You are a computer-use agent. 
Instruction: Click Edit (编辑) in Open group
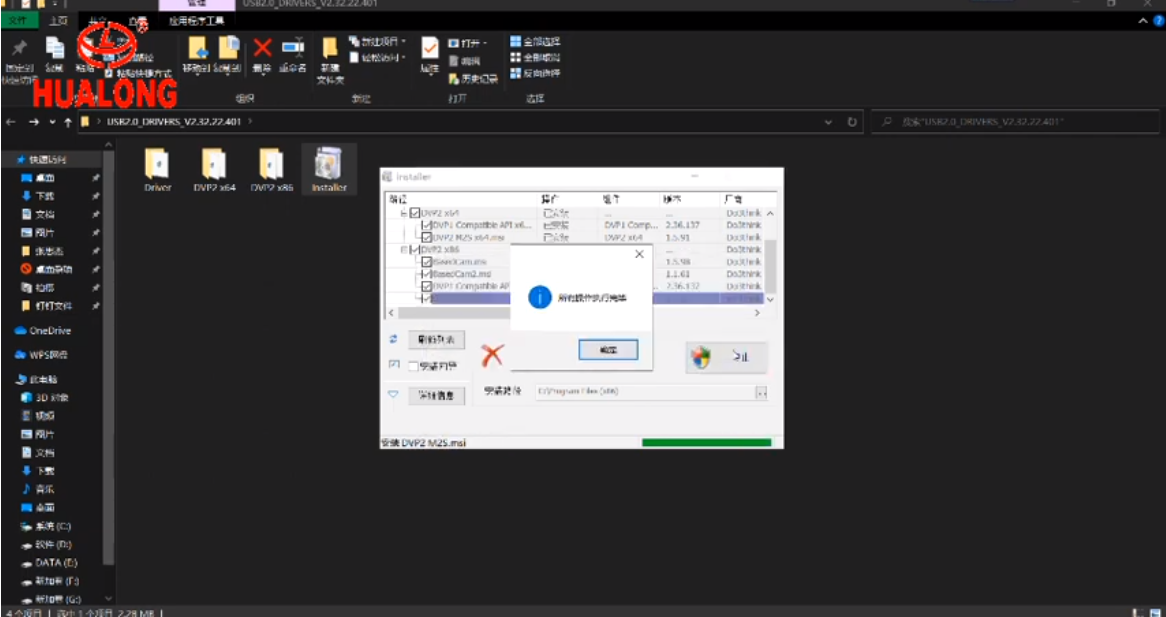(x=465, y=61)
